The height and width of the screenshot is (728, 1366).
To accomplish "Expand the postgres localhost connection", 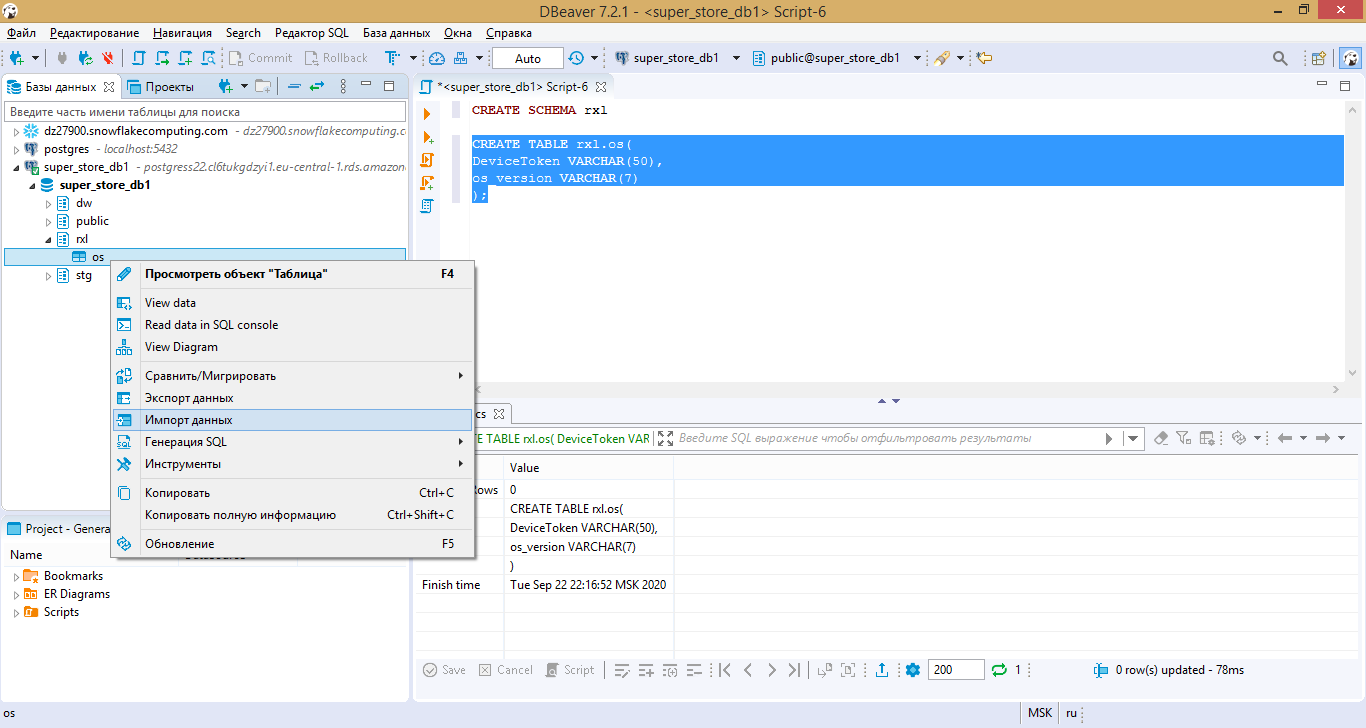I will pyautogui.click(x=16, y=149).
